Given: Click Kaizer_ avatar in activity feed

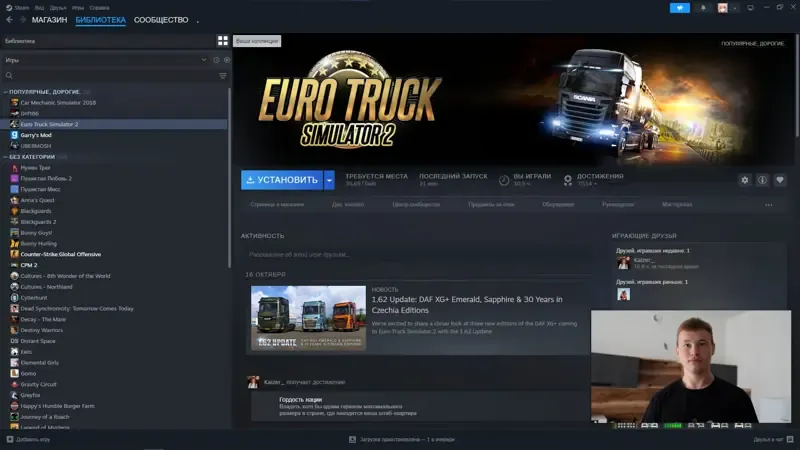Looking at the screenshot, I should (253, 382).
